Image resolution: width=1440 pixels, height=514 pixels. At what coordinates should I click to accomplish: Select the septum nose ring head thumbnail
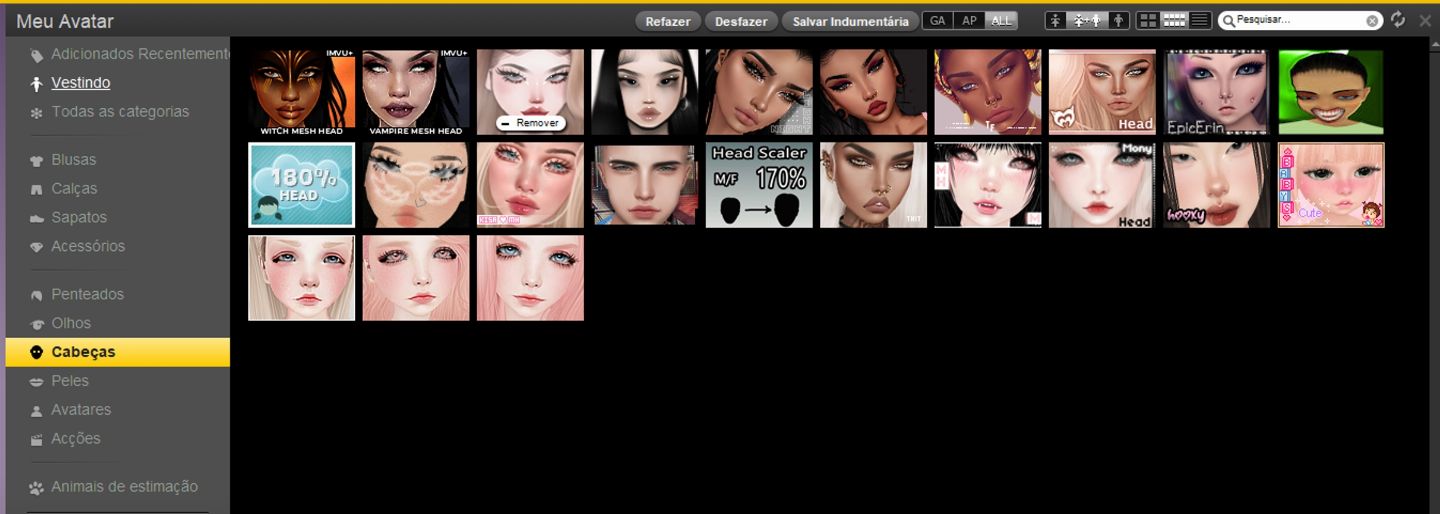988,92
